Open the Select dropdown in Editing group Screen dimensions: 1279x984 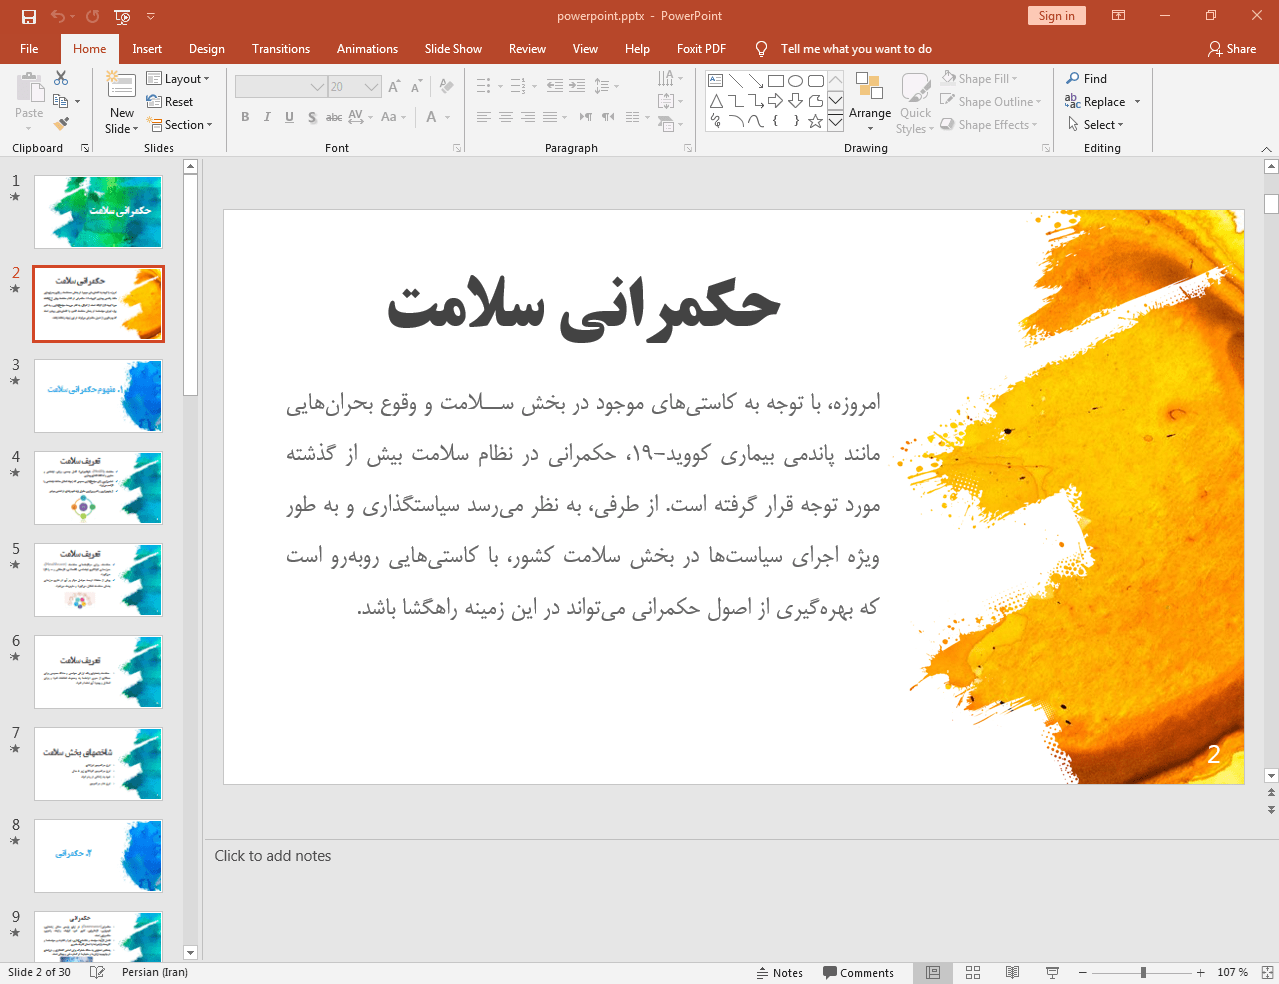click(x=1096, y=125)
